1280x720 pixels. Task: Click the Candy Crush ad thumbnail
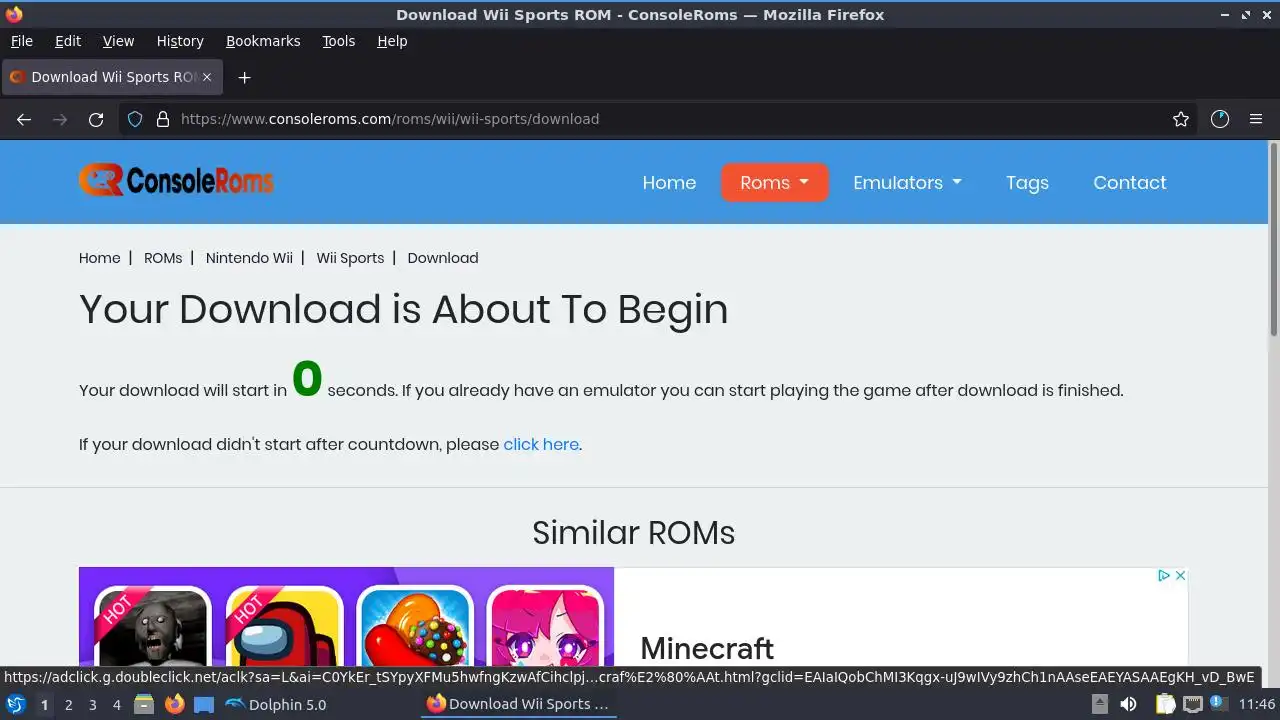(x=415, y=626)
